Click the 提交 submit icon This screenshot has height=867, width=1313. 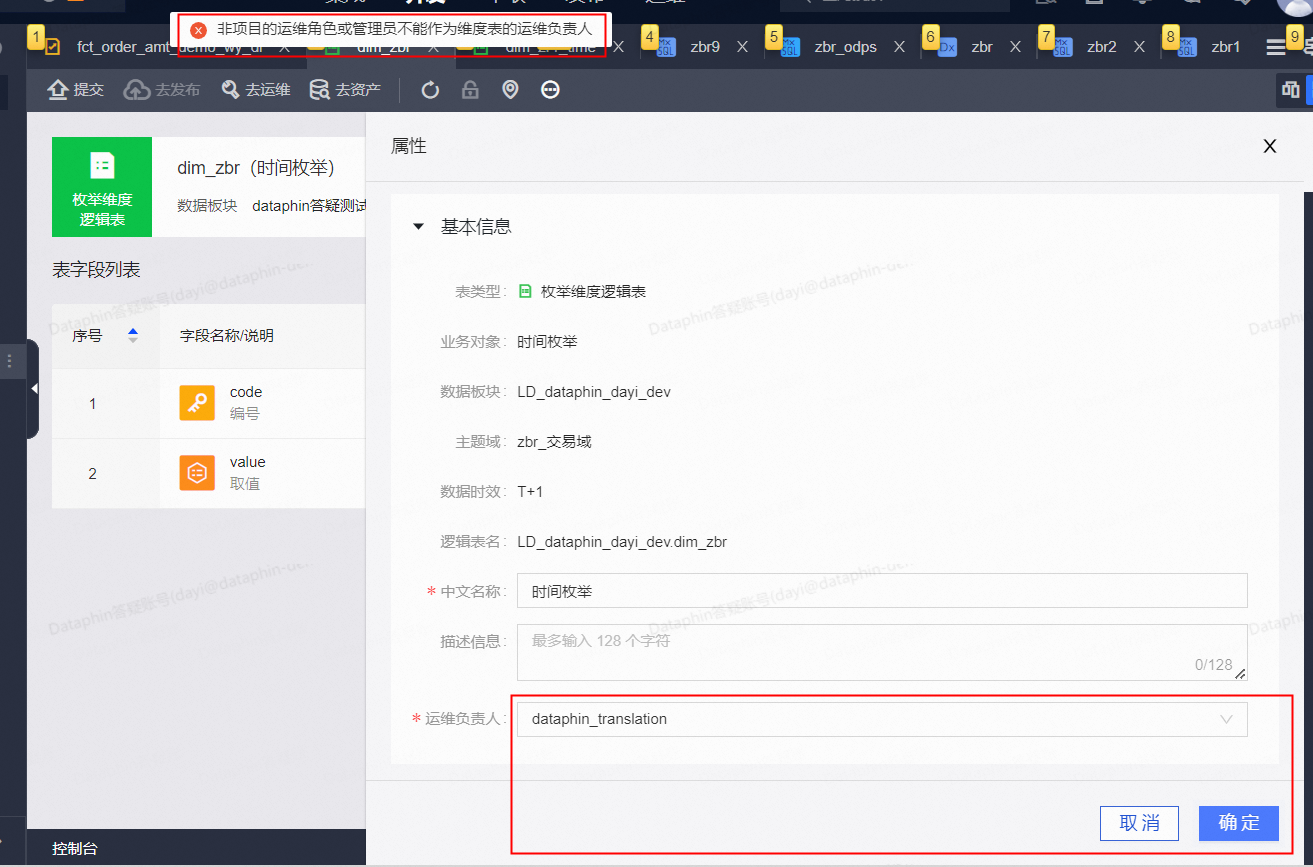[76, 90]
